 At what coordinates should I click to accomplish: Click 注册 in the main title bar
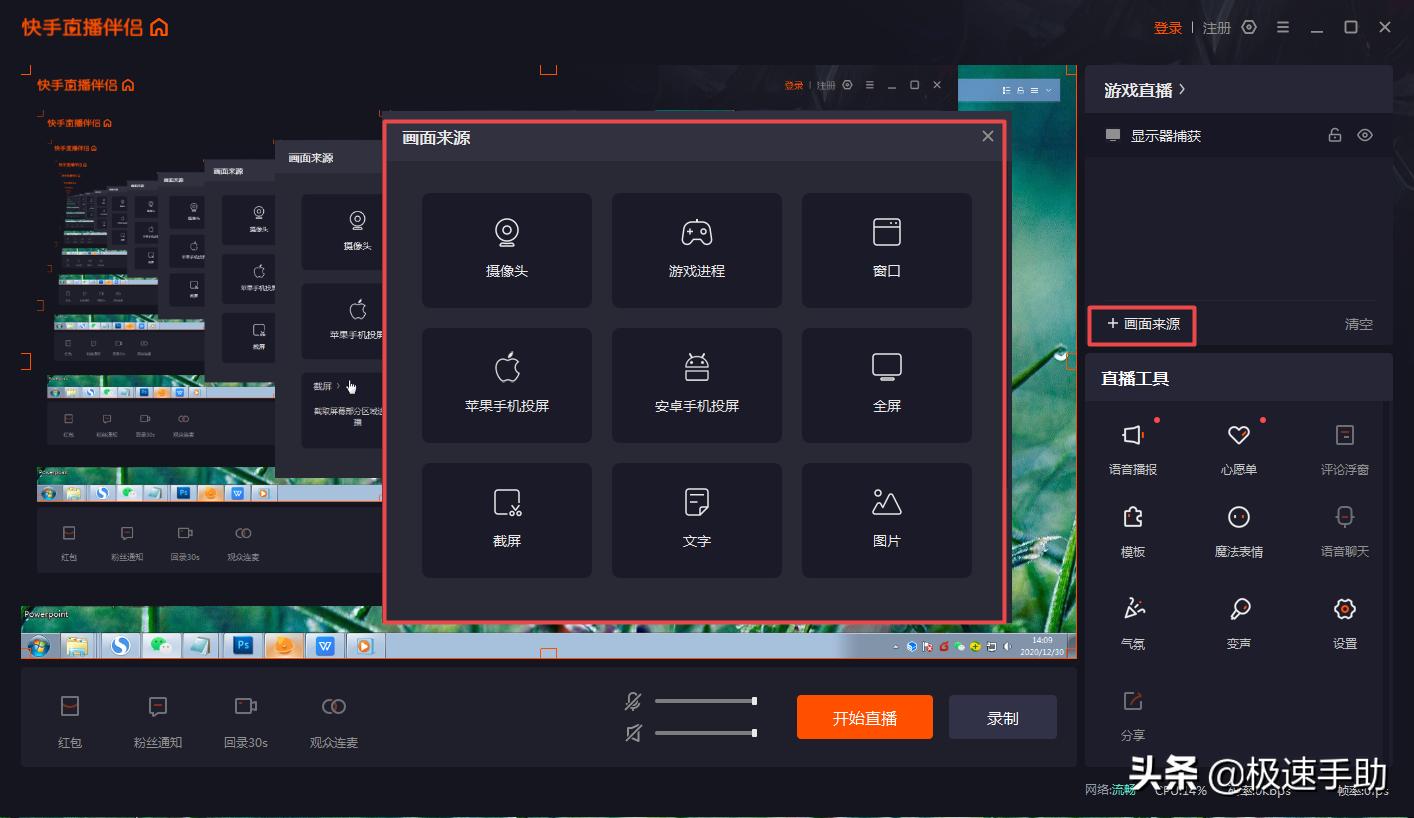1217,28
